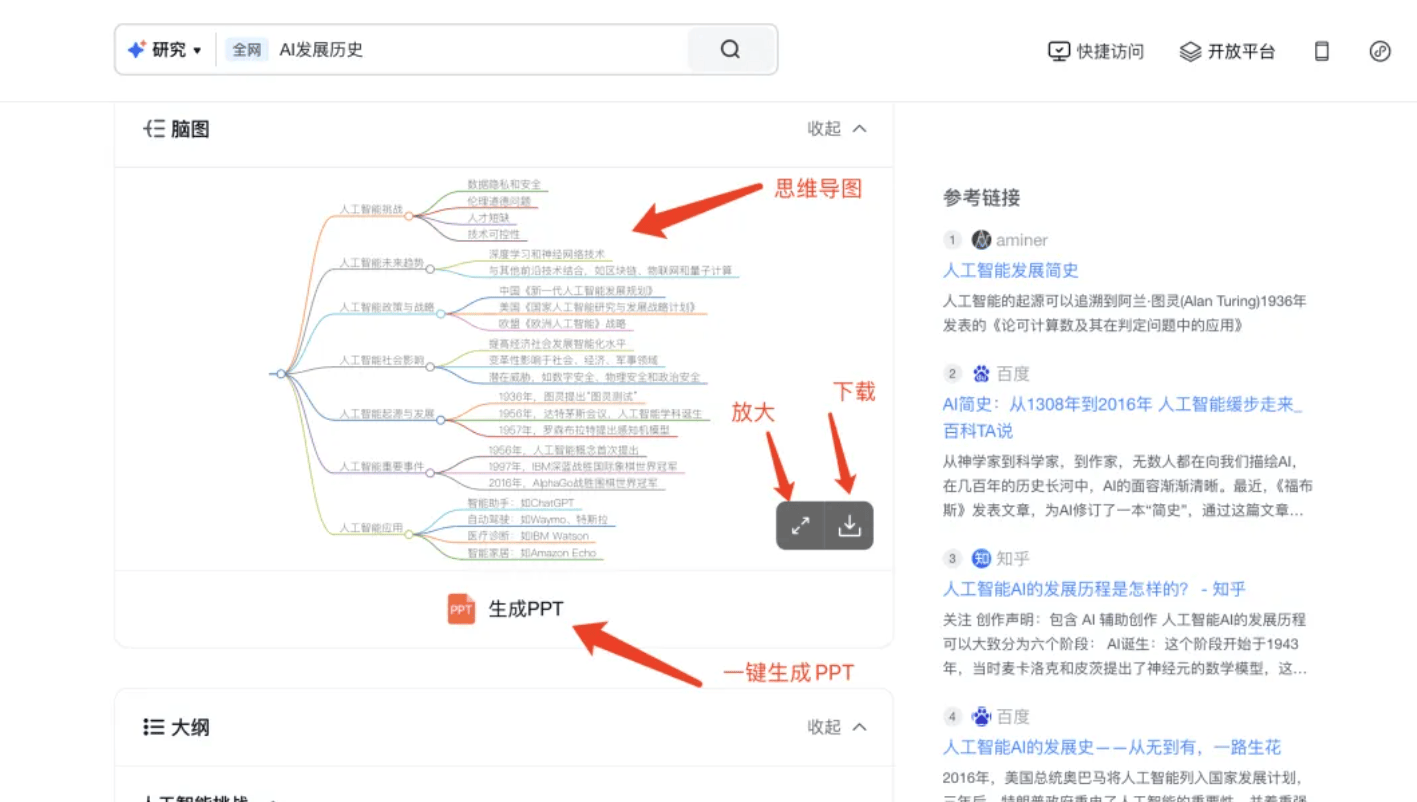Select the 全网 search scope tag
Image resolution: width=1417 pixels, height=802 pixels.
click(x=246, y=50)
